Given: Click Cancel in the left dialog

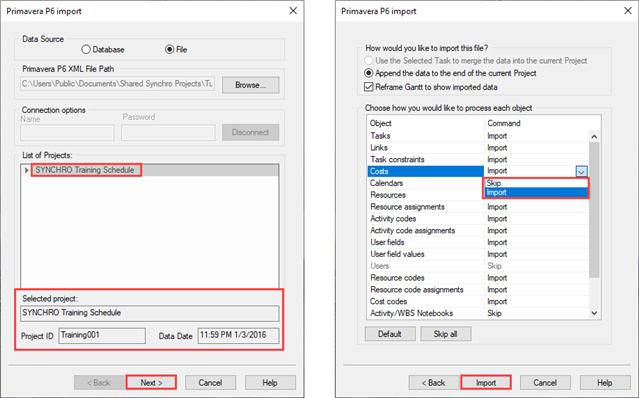Looking at the screenshot, I should coord(210,383).
